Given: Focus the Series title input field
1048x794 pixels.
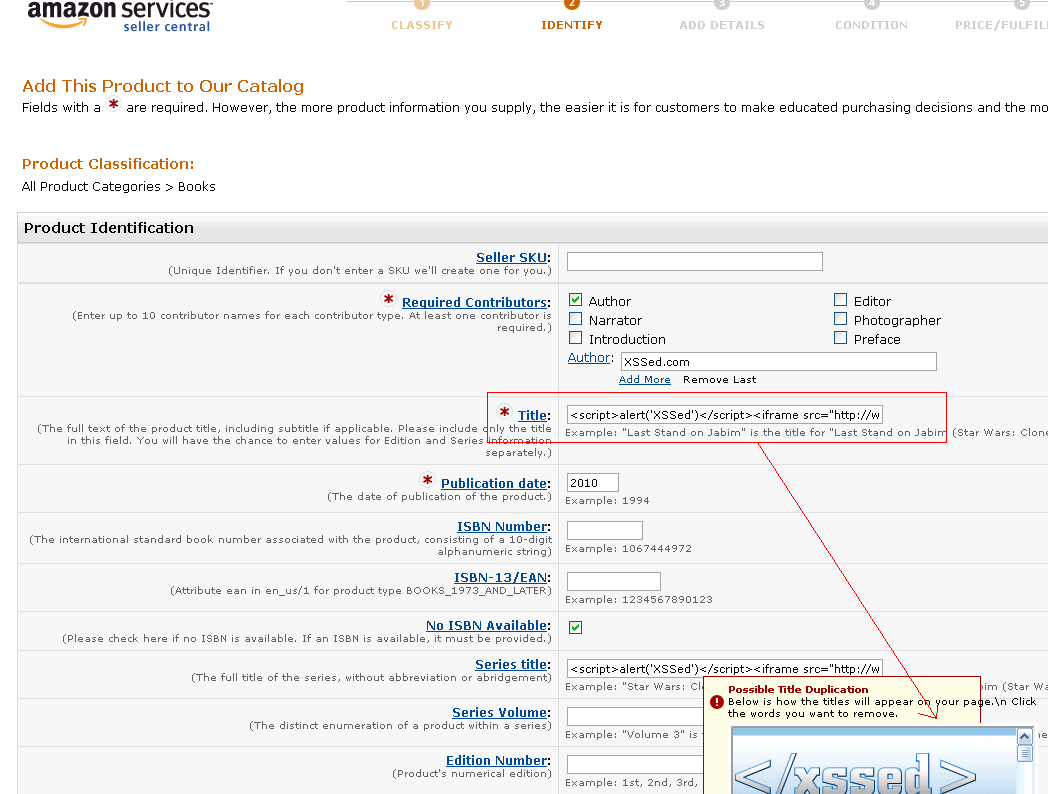Looking at the screenshot, I should tap(725, 668).
